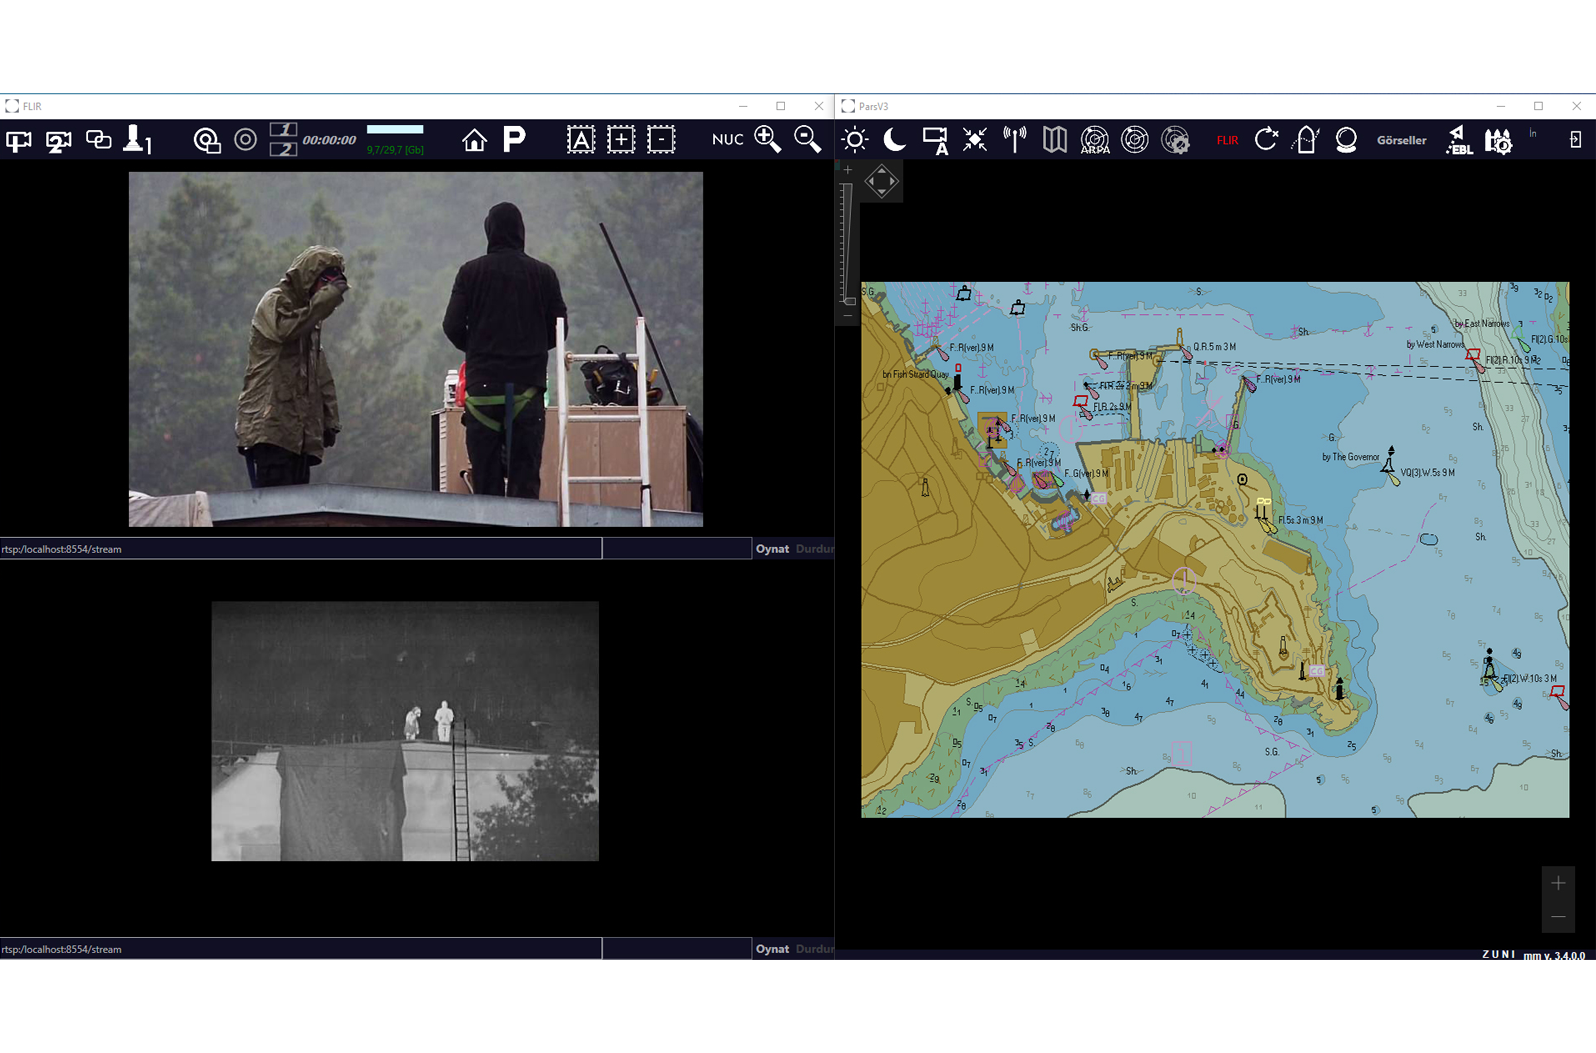Click the map pan direction control

(x=881, y=181)
